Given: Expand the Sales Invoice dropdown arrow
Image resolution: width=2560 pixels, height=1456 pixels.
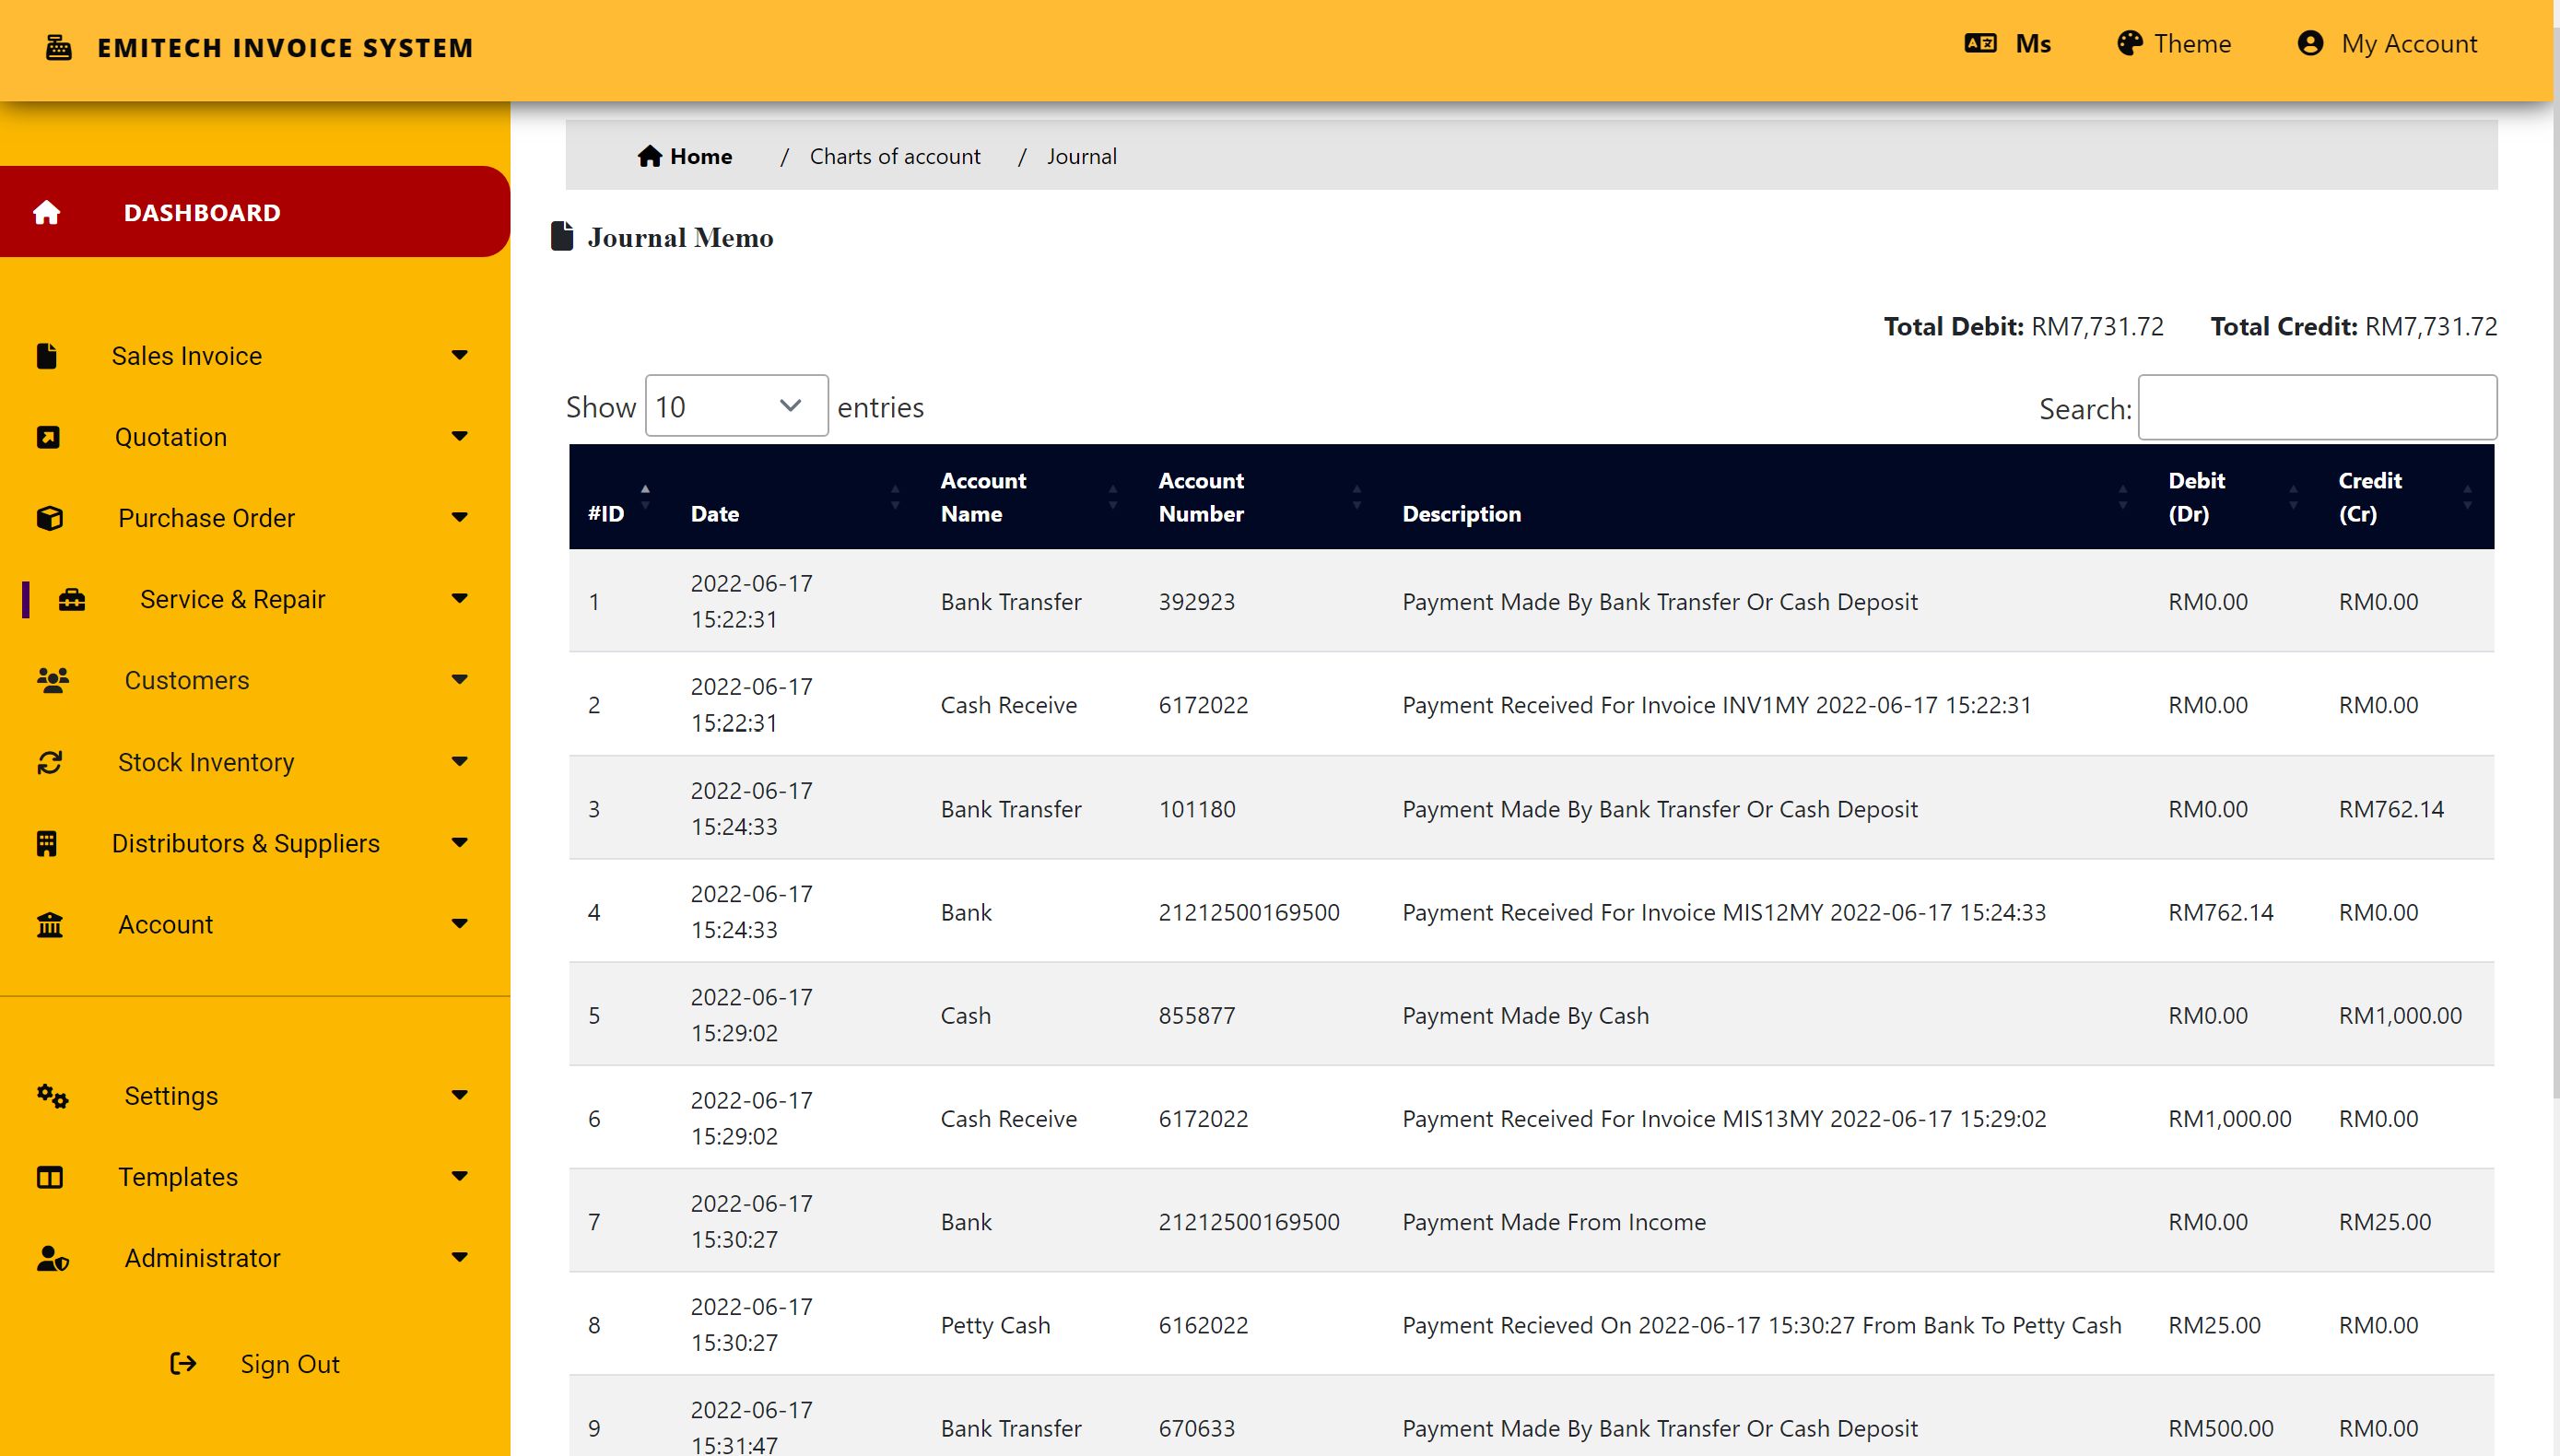Looking at the screenshot, I should point(460,355).
